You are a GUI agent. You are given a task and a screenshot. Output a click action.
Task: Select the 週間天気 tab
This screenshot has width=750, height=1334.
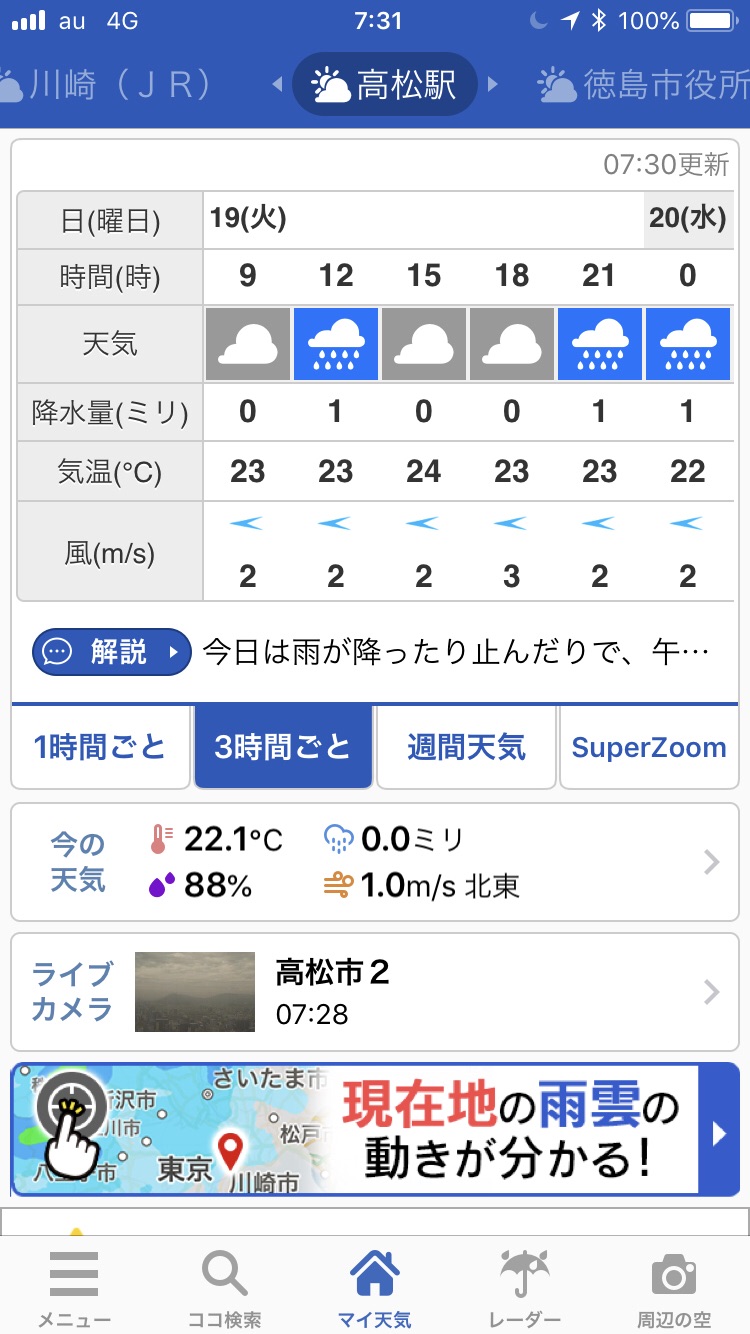coord(466,747)
